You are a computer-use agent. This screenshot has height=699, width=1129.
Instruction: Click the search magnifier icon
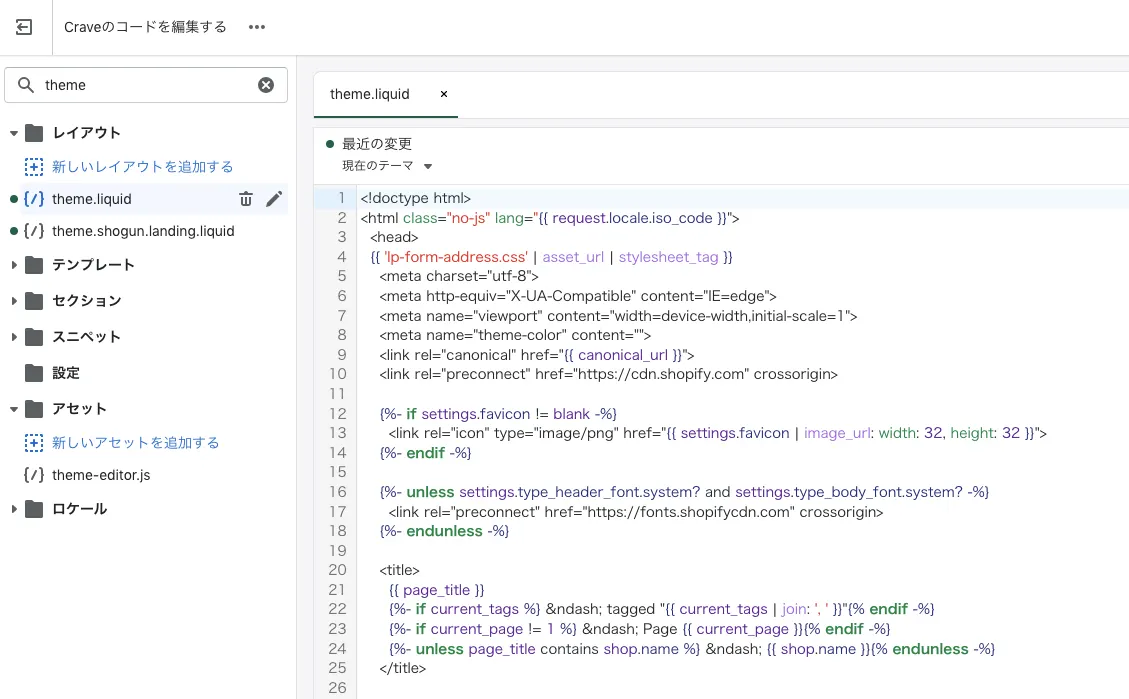click(x=26, y=85)
